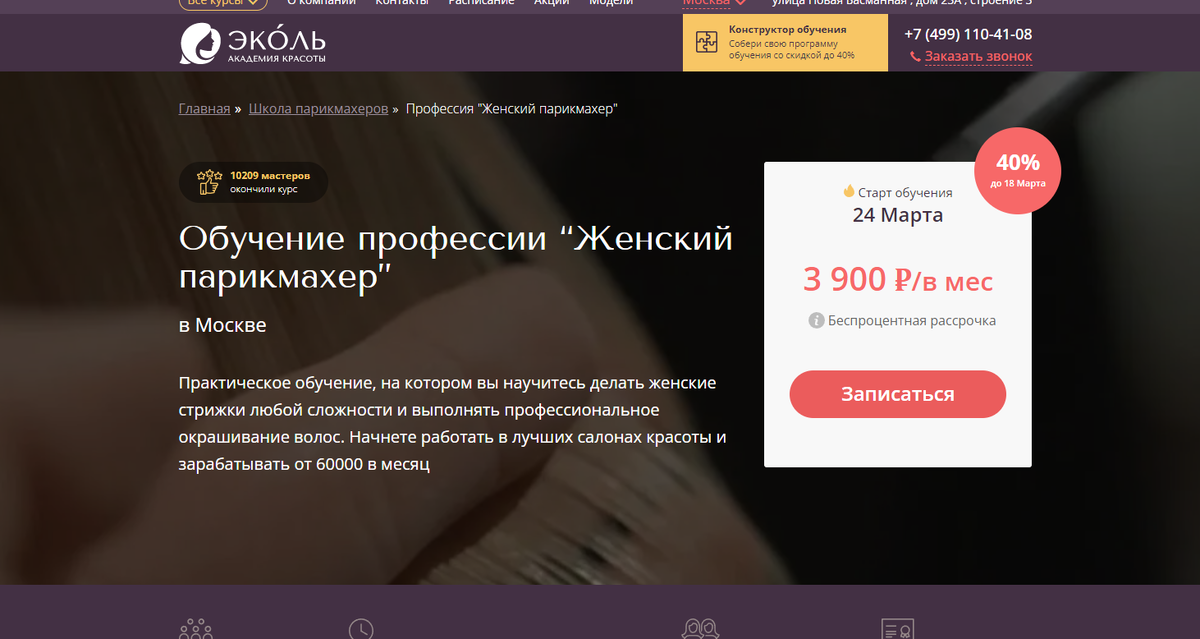Click the puzzle icon in Конструктор обучения

(707, 42)
